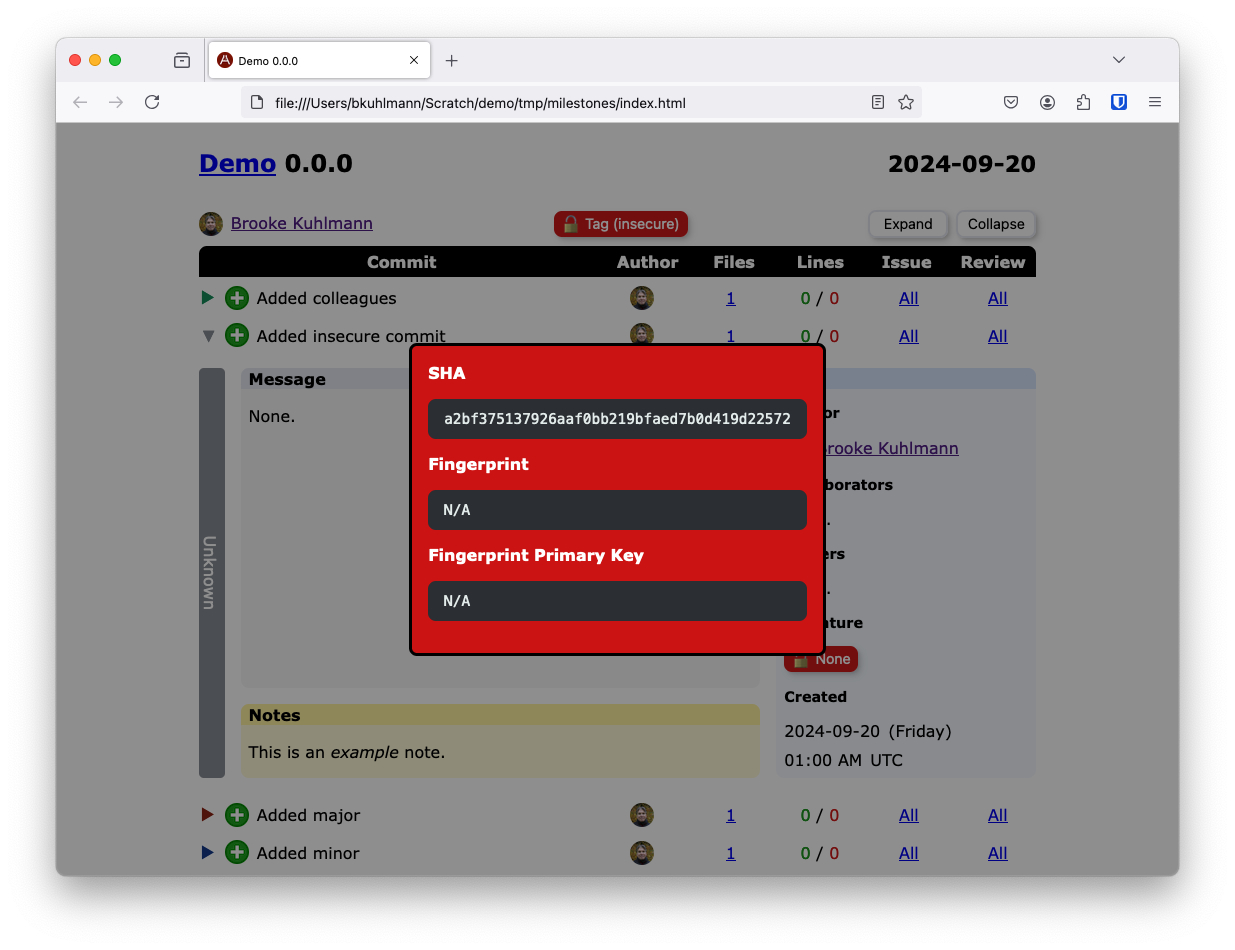
Task: Click the browser forward arrow
Action: click(116, 102)
